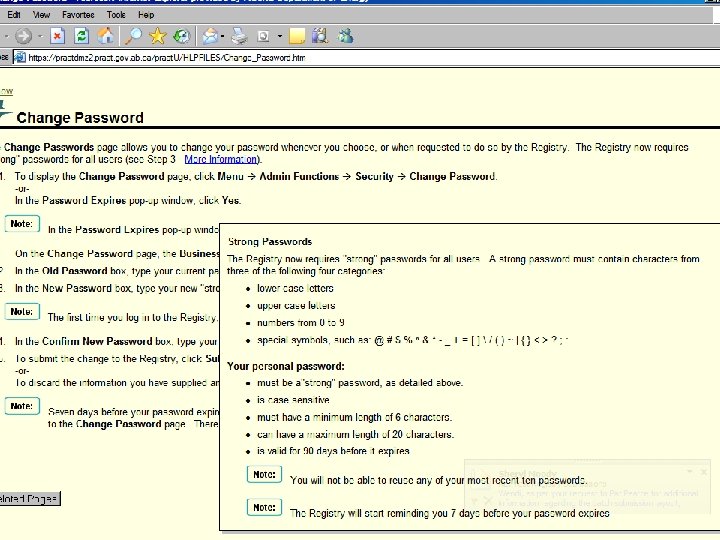The height and width of the screenshot is (540, 720).
Task: Click Note label beside 'In the Password Expires pop-up'
Action: tap(22, 224)
